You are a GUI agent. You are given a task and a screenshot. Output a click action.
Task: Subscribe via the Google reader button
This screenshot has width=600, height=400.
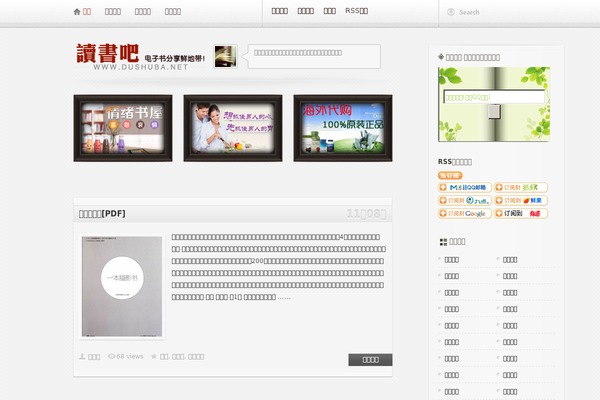465,214
